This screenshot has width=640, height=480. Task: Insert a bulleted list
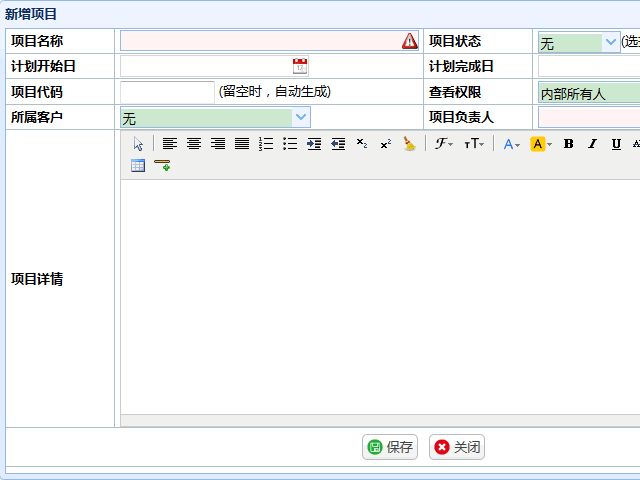click(290, 144)
